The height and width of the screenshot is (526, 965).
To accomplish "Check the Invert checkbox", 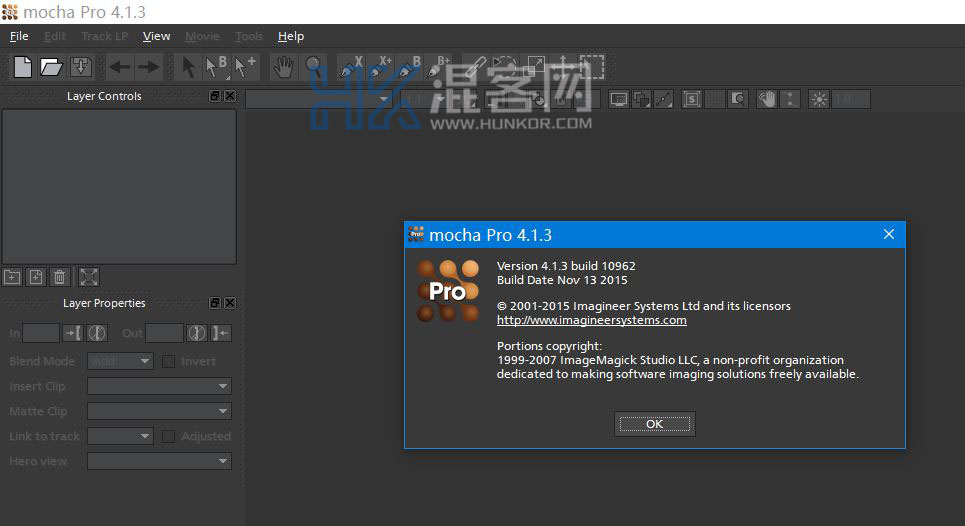I will [x=168, y=361].
